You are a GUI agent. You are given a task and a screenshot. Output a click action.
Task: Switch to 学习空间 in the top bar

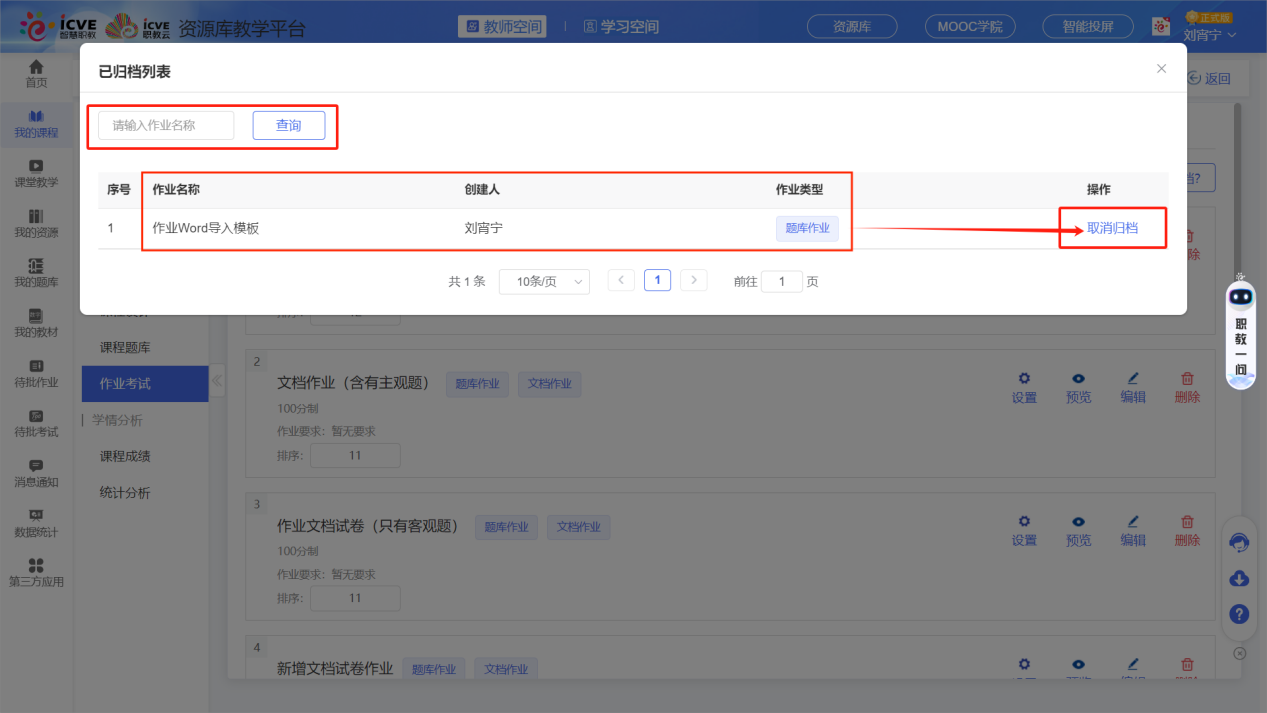point(621,27)
